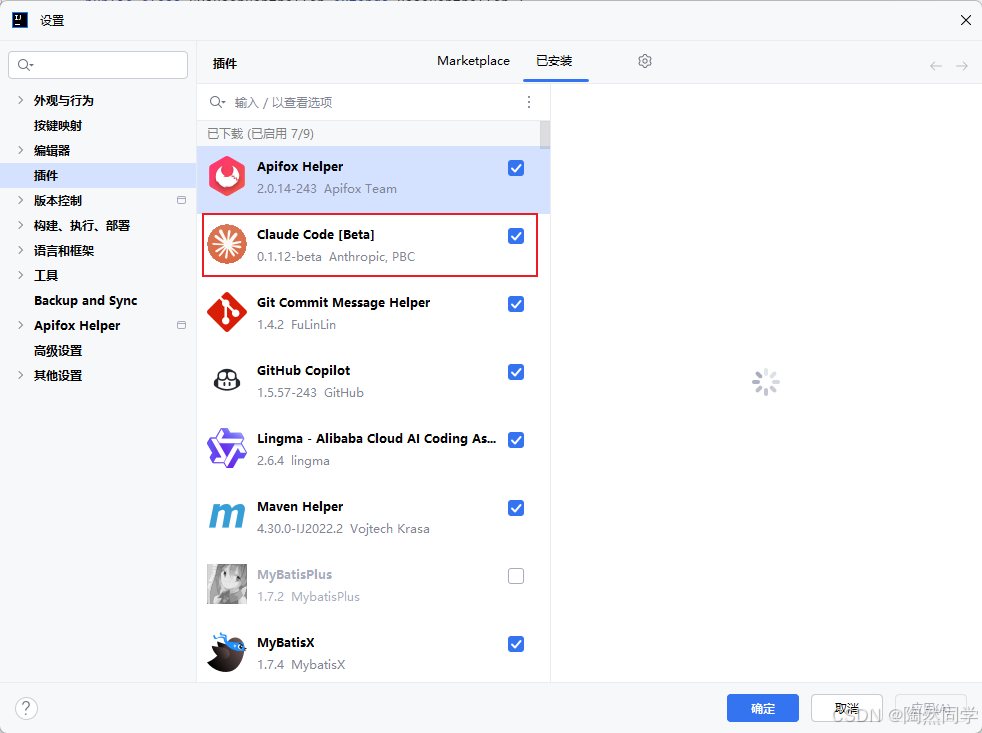Click the Git Commit Message Helper icon
This screenshot has width=982, height=733.
coord(227,312)
